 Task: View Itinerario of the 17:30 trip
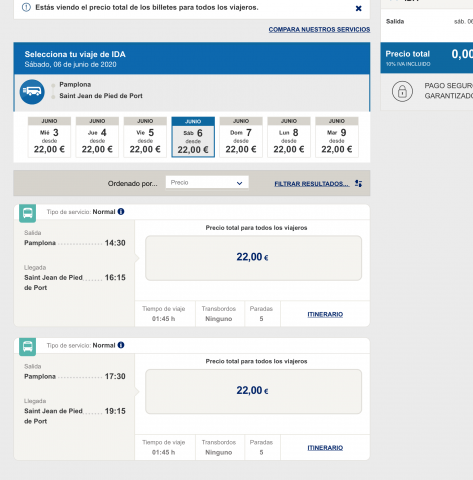point(325,448)
